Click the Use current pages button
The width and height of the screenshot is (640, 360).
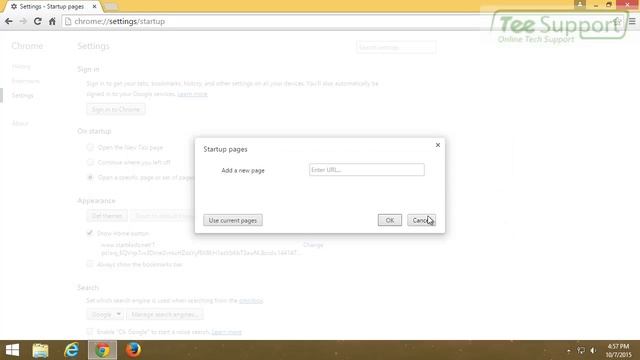(233, 220)
